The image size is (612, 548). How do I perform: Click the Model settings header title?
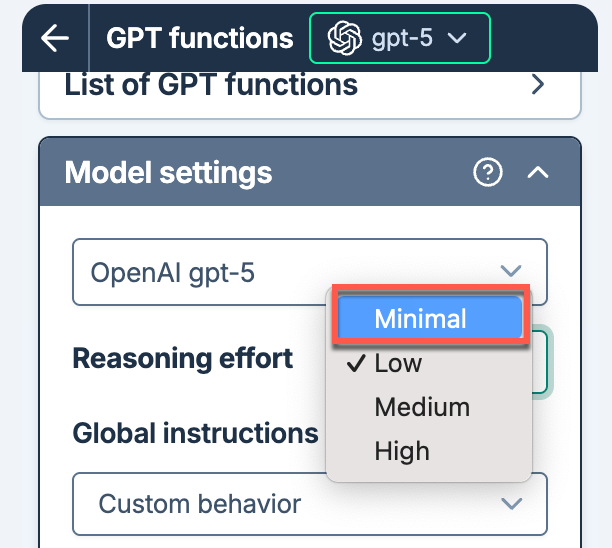point(168,172)
